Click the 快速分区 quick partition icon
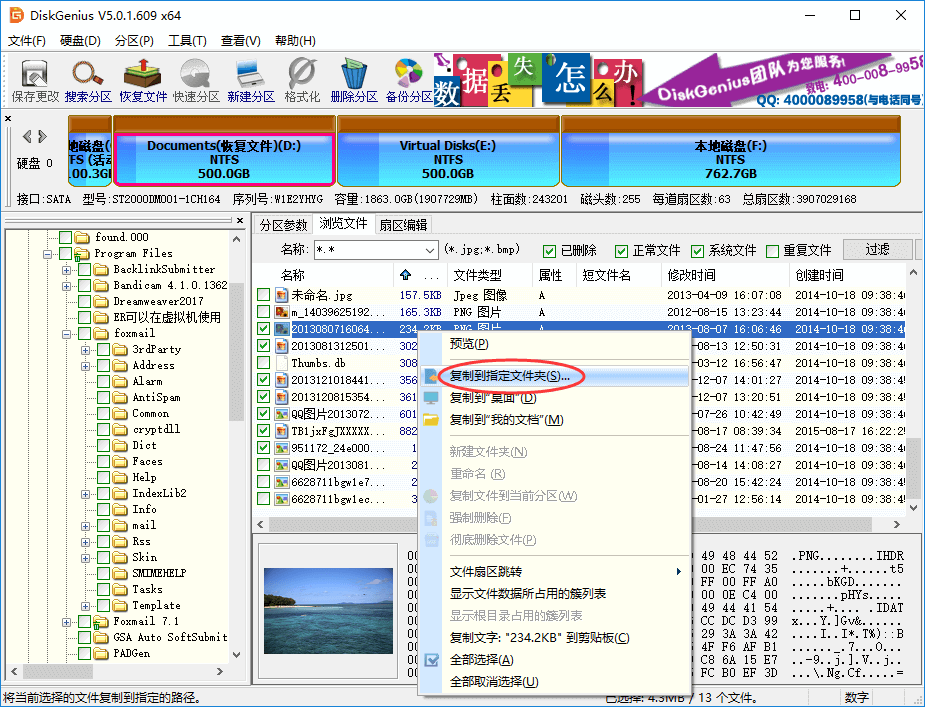 tap(196, 81)
